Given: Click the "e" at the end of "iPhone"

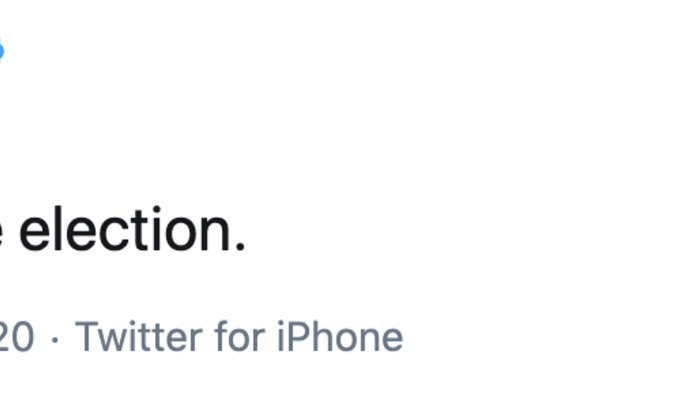Looking at the screenshot, I should (x=390, y=341).
